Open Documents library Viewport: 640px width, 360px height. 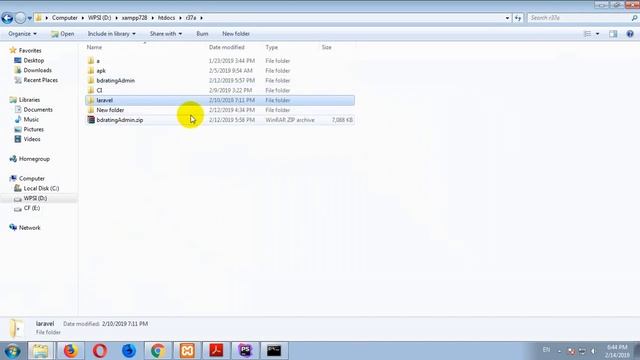point(38,109)
